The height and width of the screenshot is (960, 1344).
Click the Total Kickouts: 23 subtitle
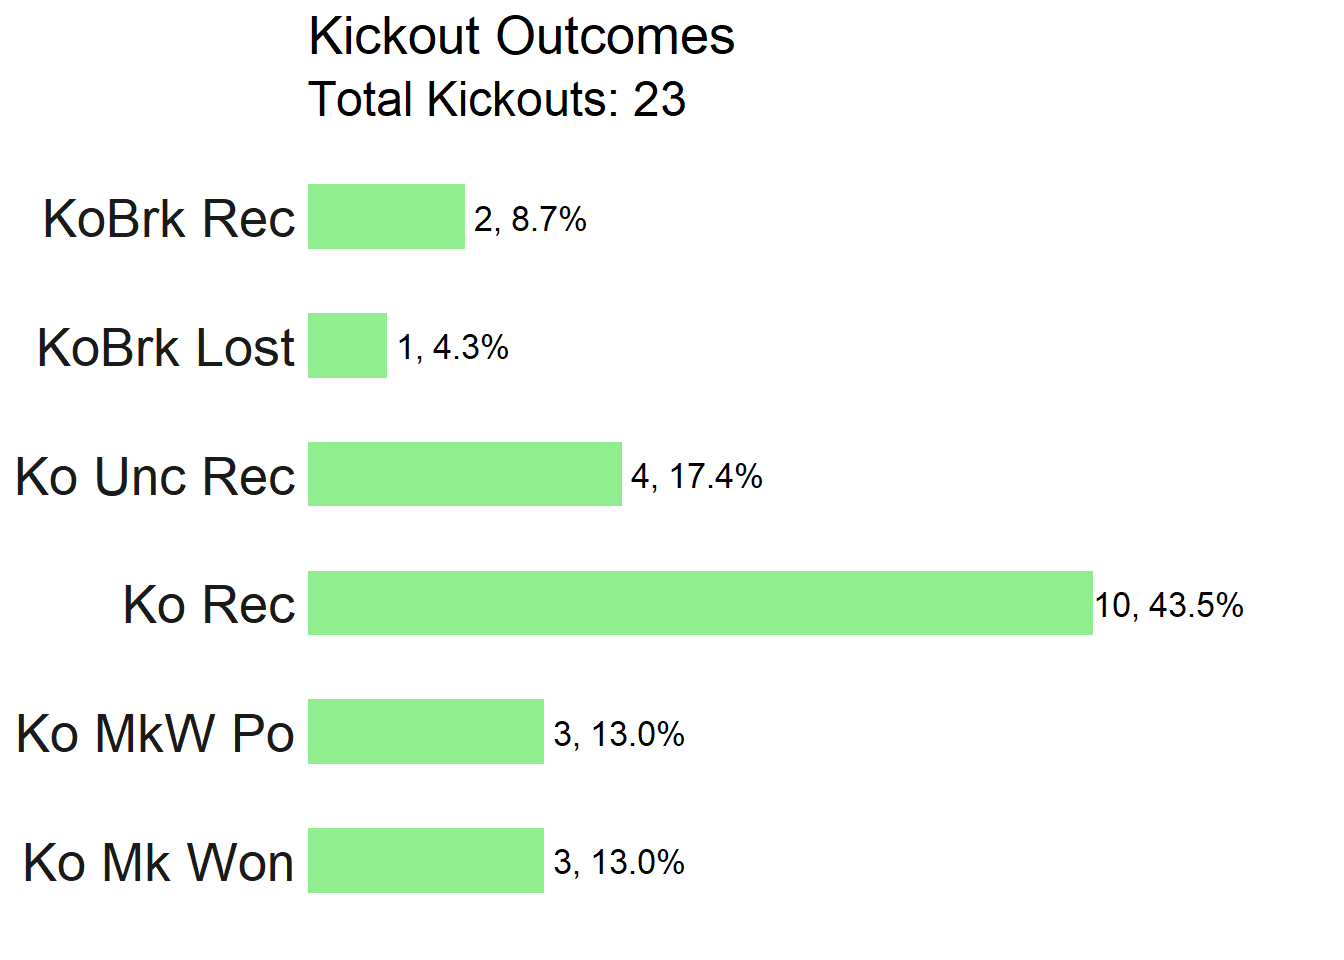coord(497,99)
